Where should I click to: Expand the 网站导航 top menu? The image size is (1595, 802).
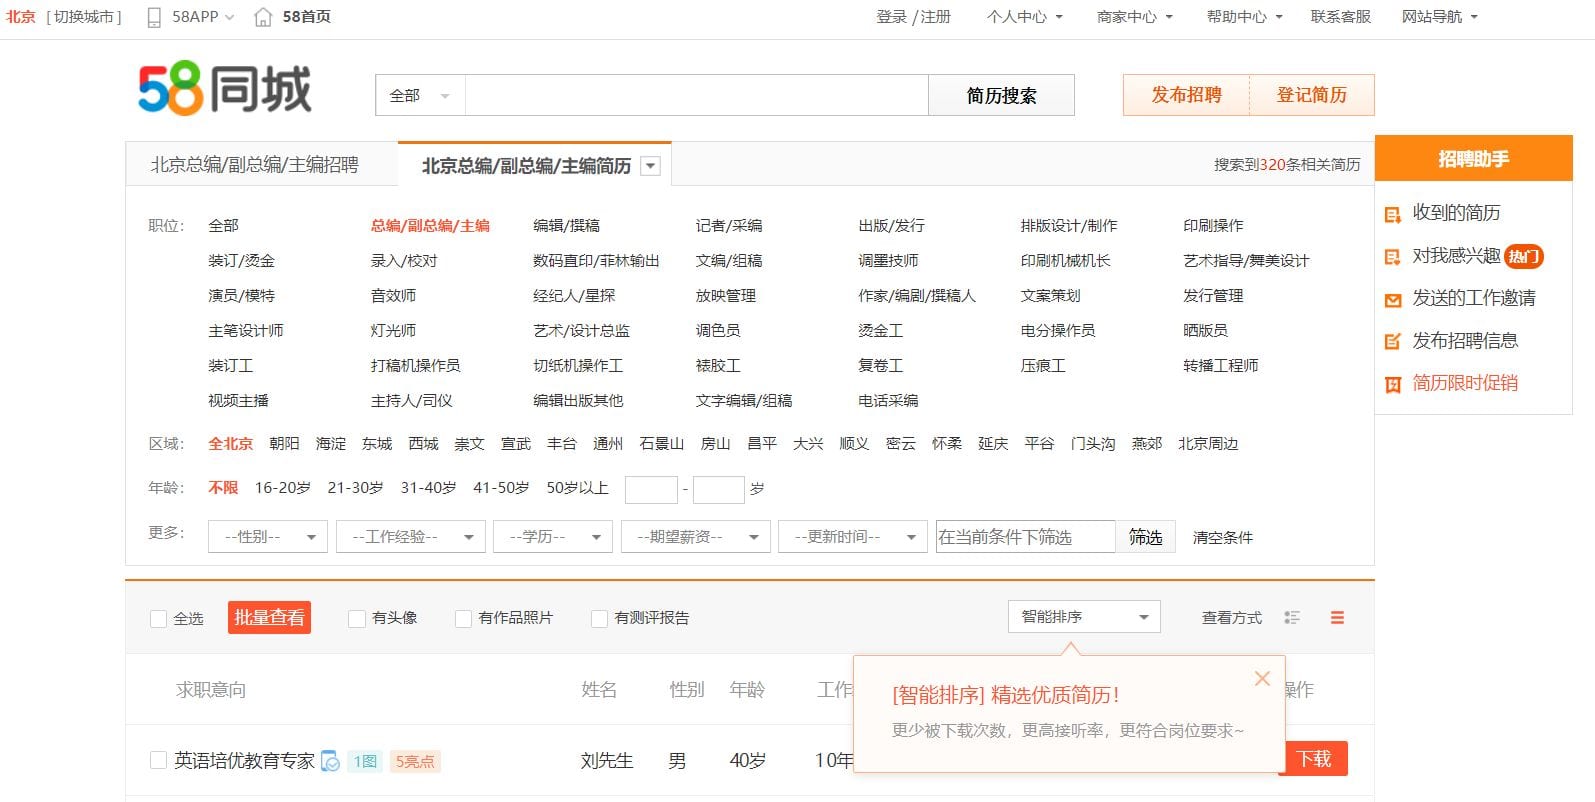pyautogui.click(x=1440, y=17)
